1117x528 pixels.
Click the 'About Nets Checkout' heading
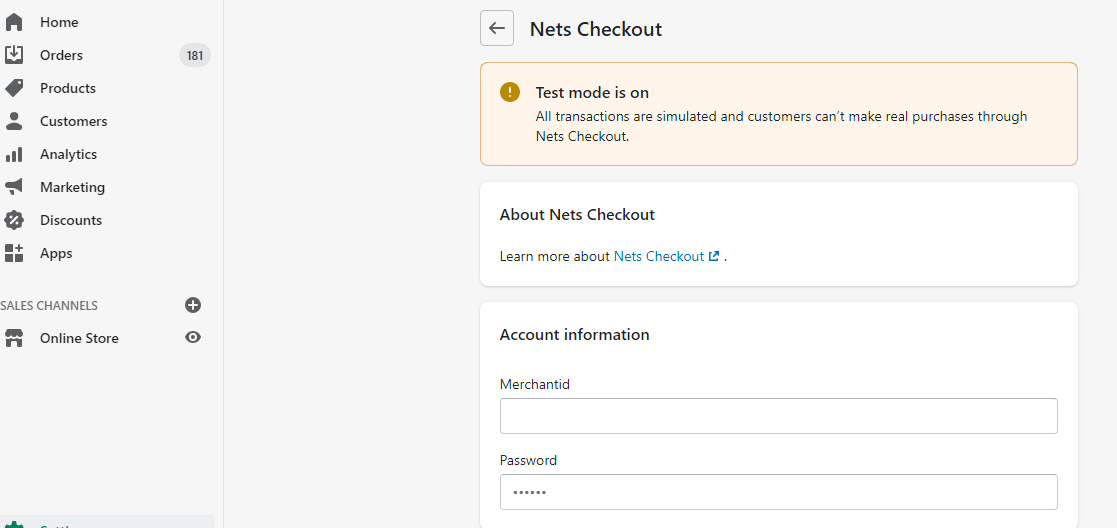tap(577, 214)
